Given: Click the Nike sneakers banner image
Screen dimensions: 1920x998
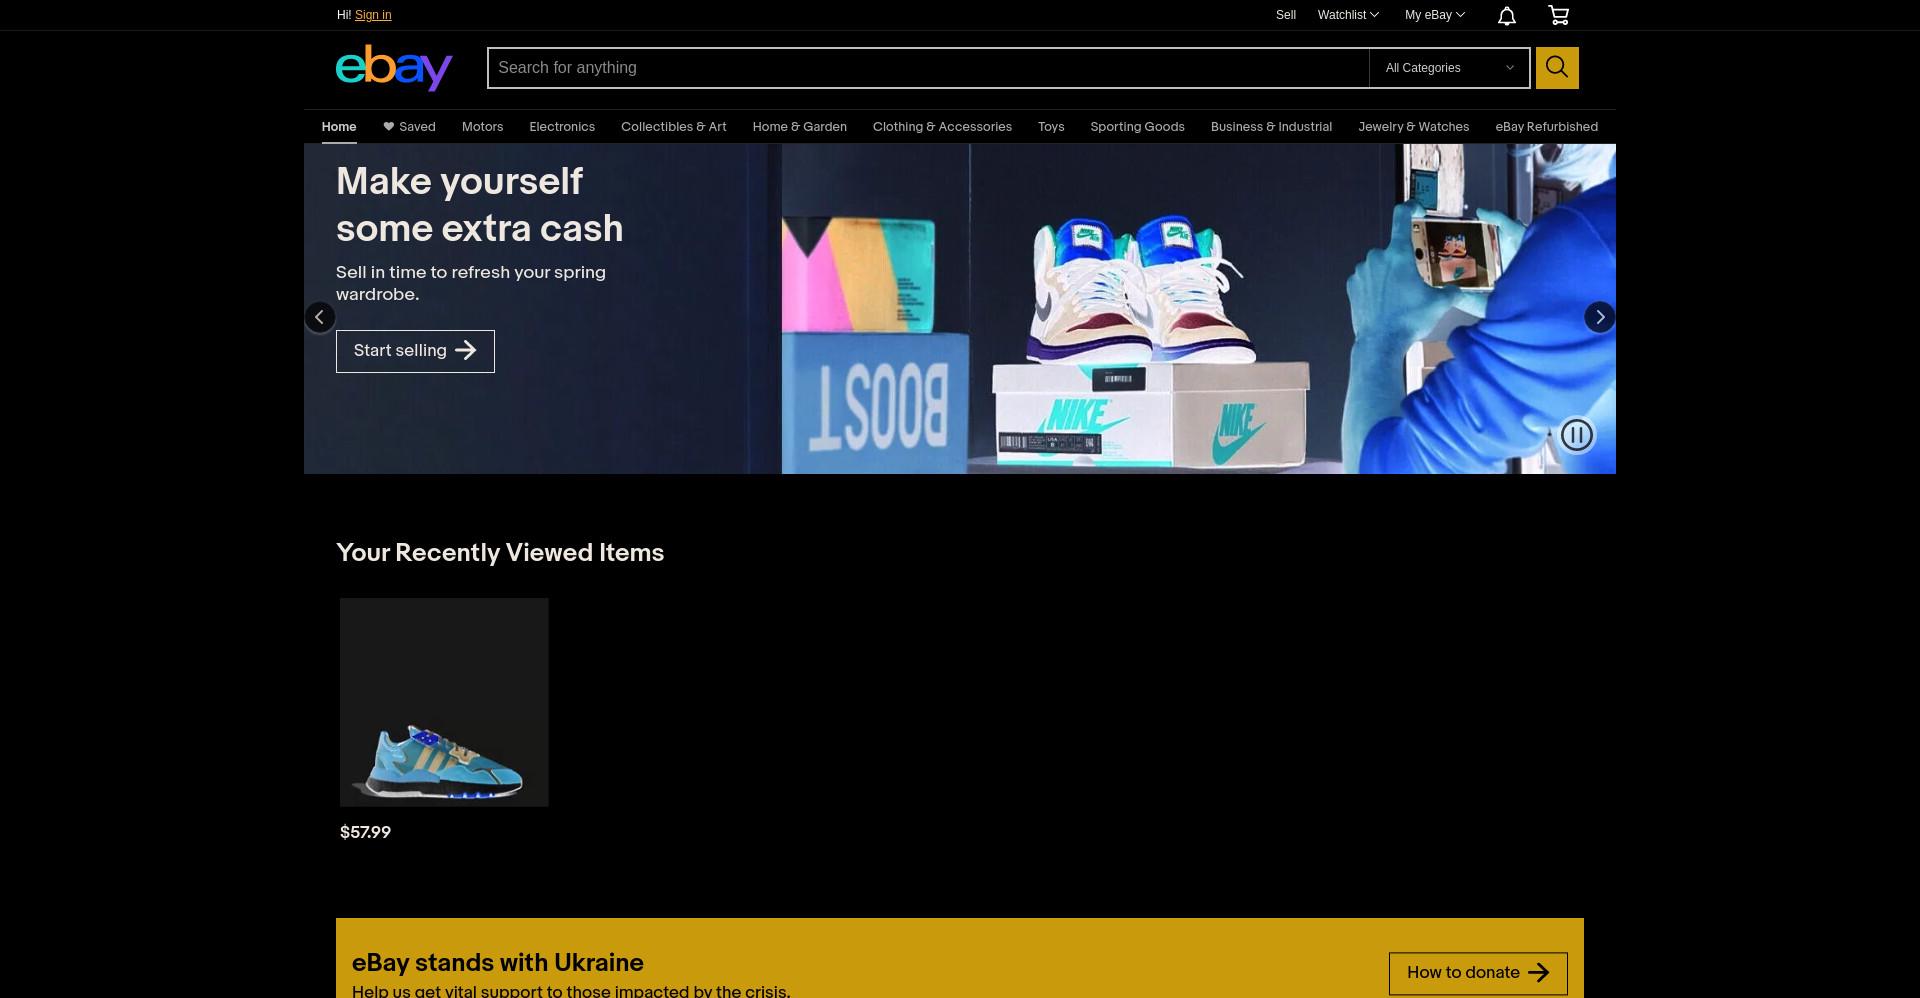Looking at the screenshot, I should pyautogui.click(x=1198, y=309).
